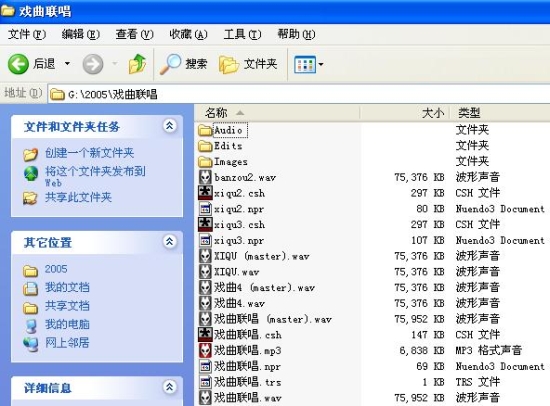Viewport: 550px width, 406px height.
Task: Collapse the 文件和文件夹任务 panel
Action: point(170,126)
